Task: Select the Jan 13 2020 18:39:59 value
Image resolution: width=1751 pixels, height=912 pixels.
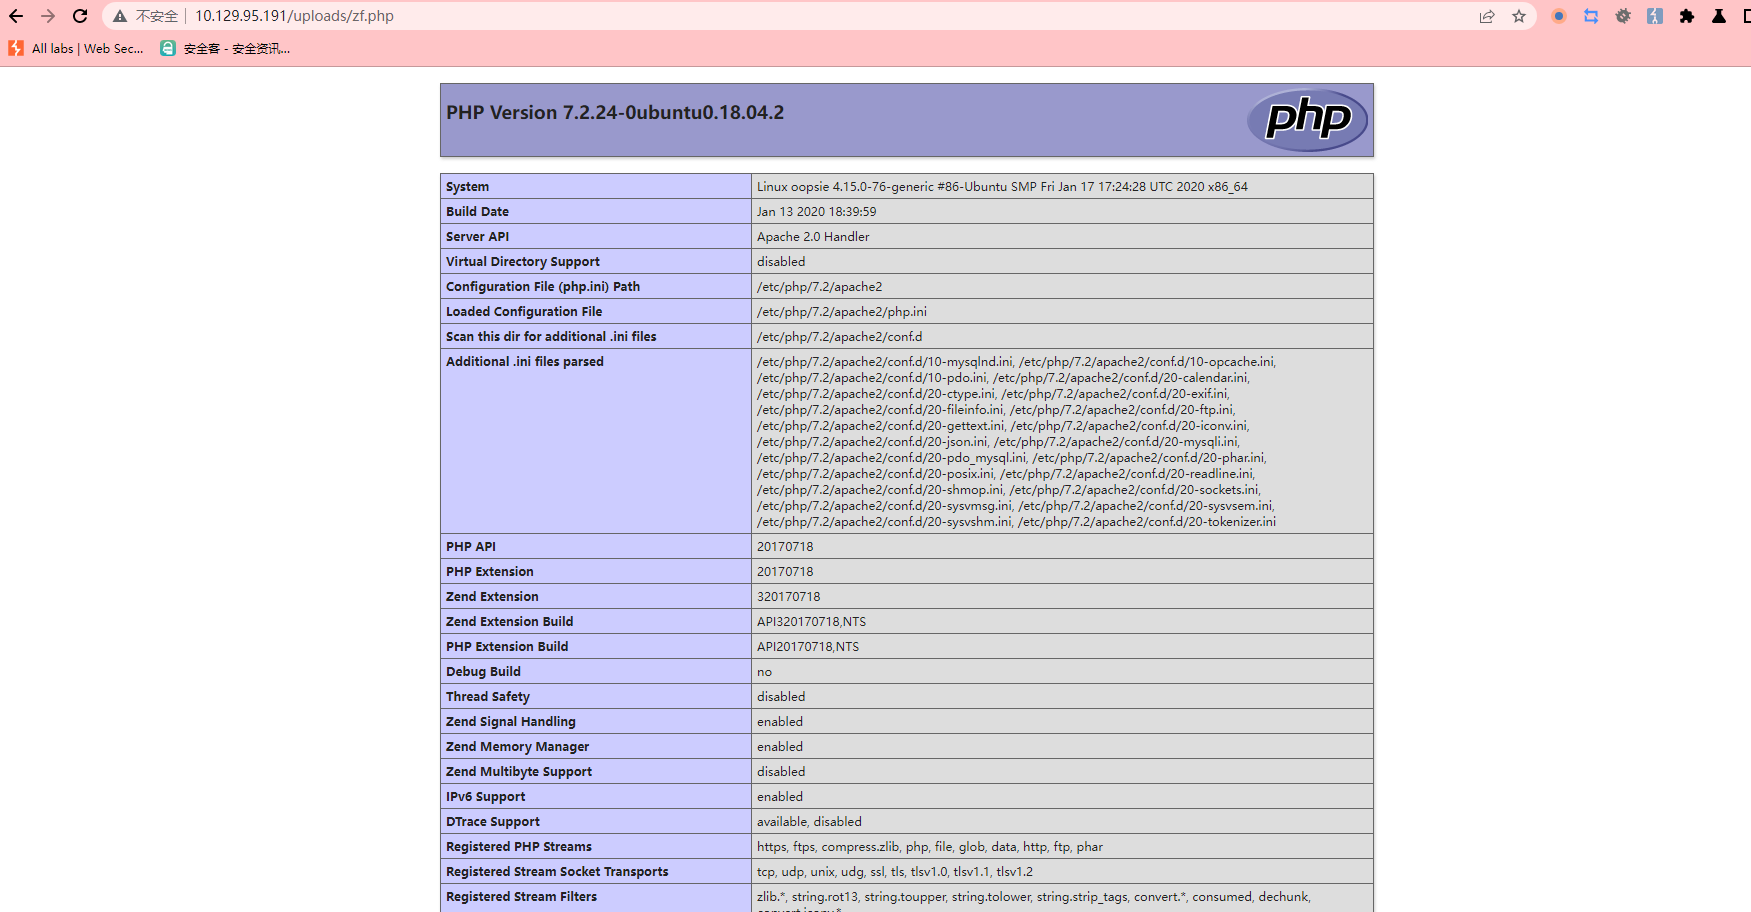Action: (816, 212)
